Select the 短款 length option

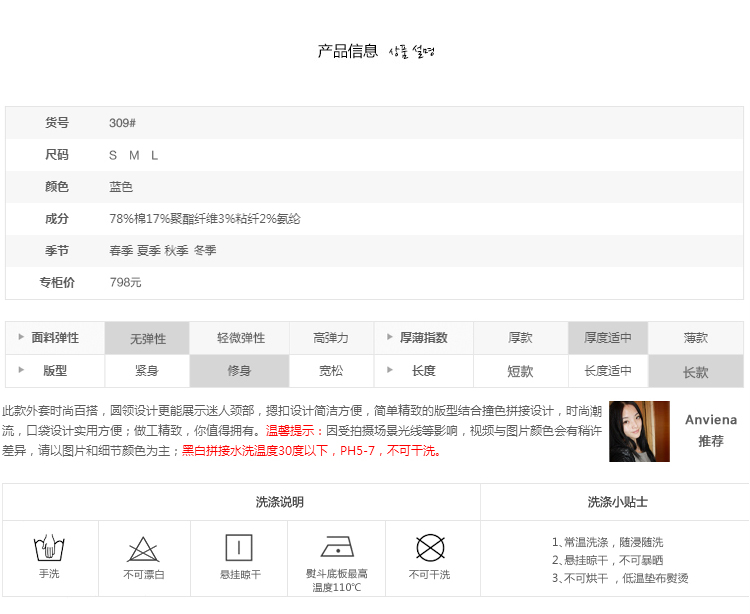(x=520, y=371)
